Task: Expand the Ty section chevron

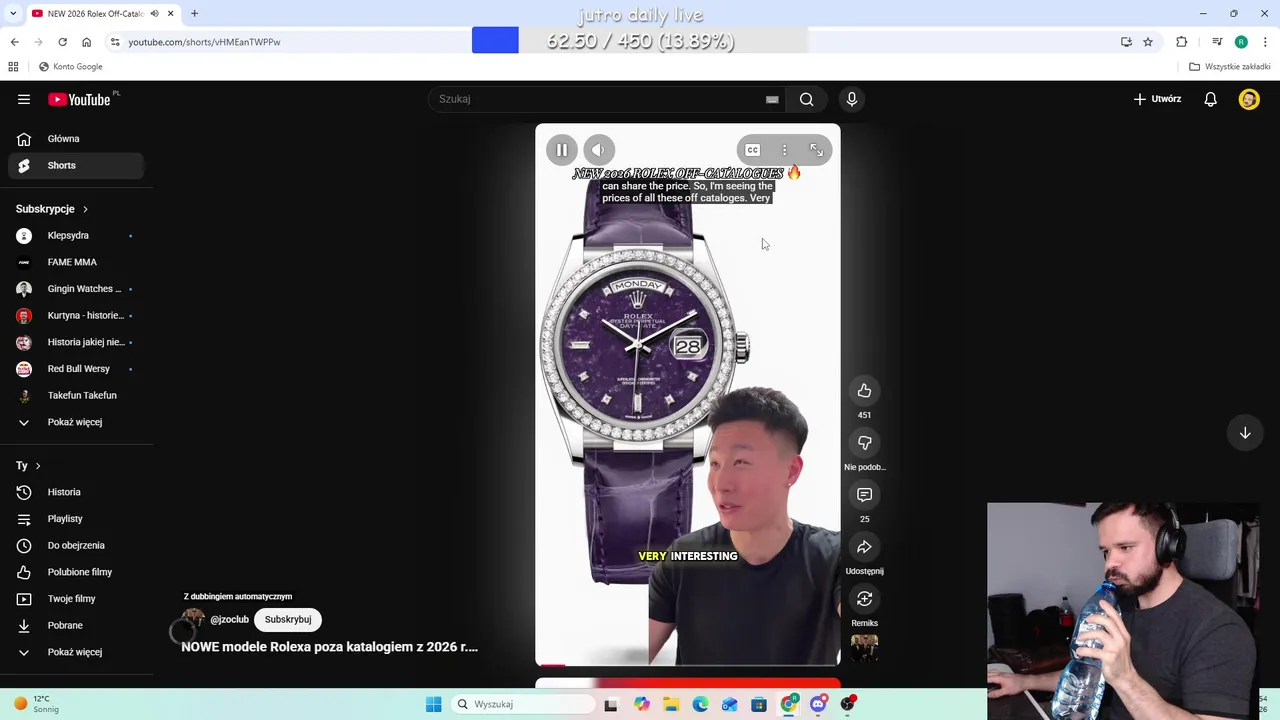Action: coord(38,466)
